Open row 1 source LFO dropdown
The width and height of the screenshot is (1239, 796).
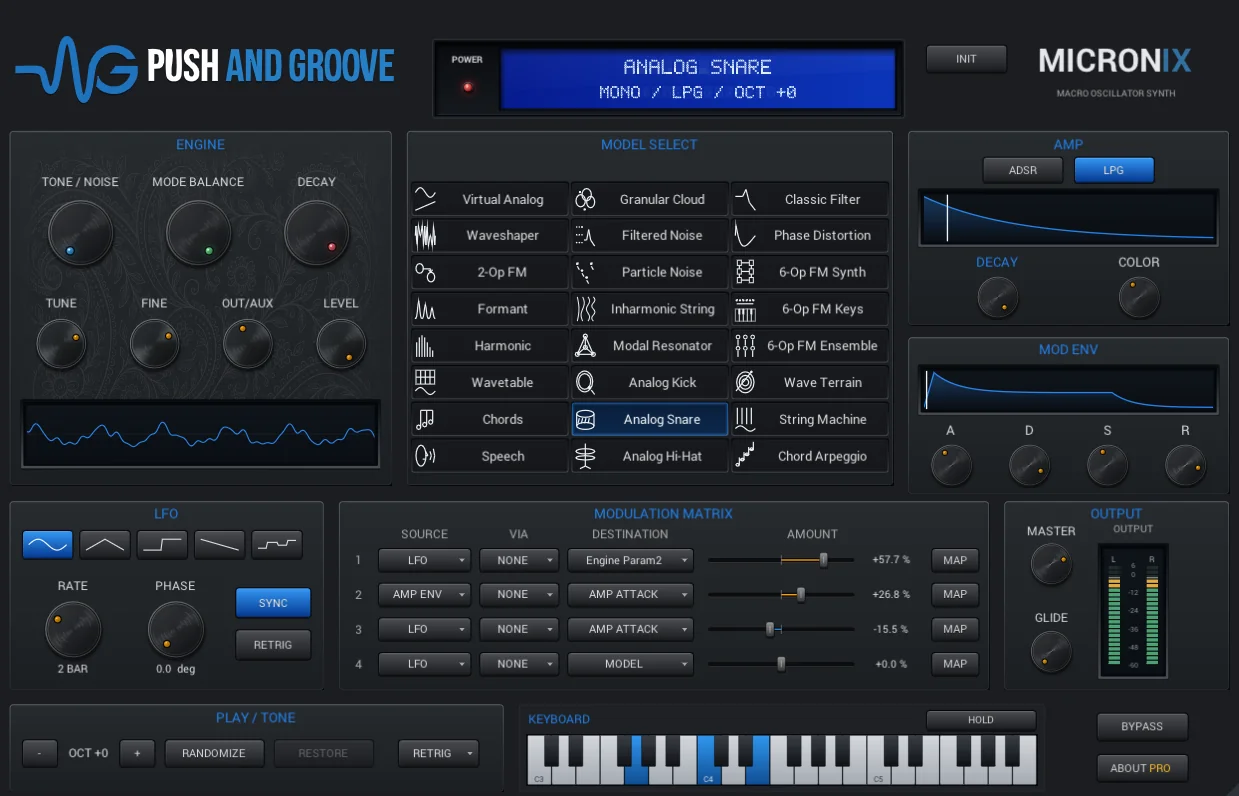(424, 560)
